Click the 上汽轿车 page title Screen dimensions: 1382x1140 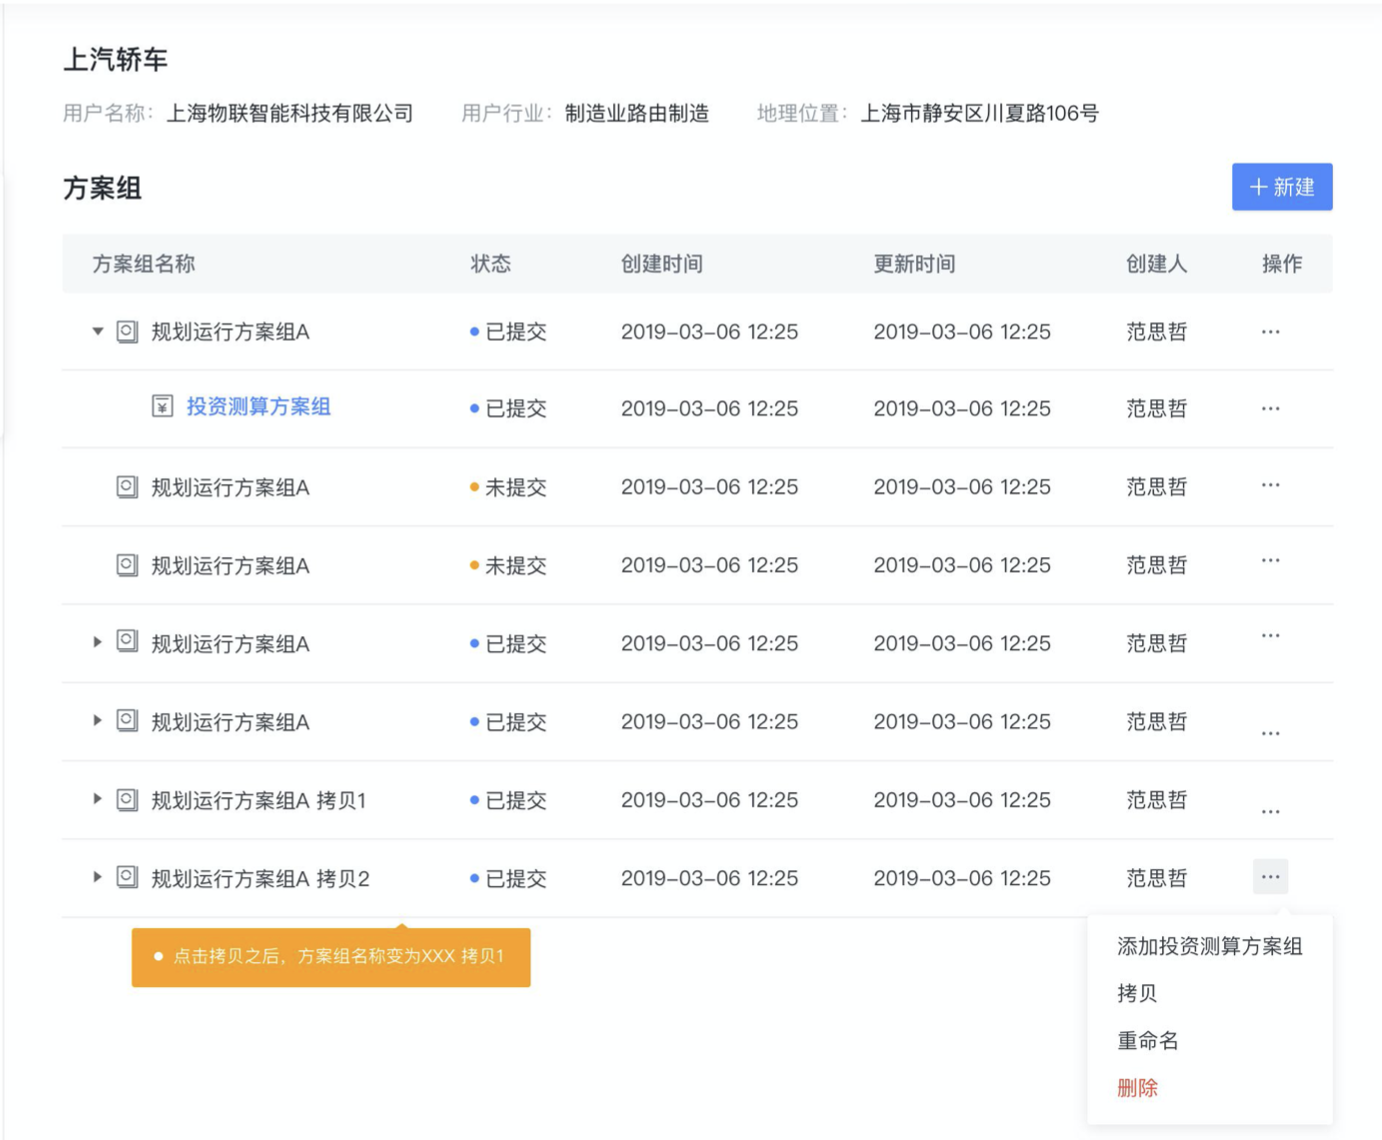(115, 60)
